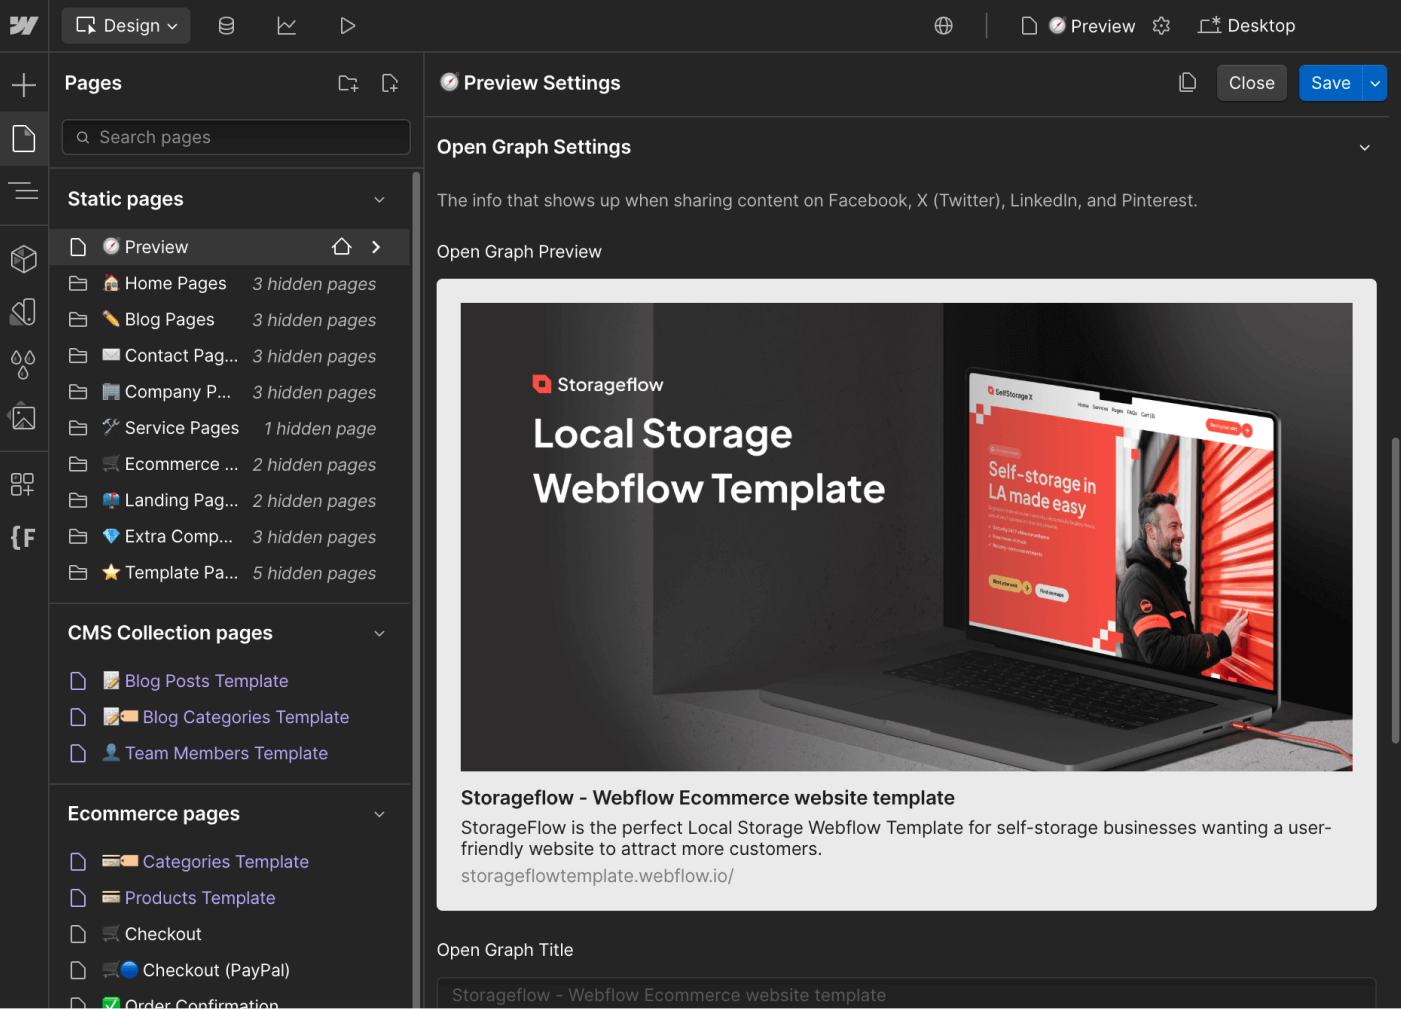Close the Preview Settings panel
The width and height of the screenshot is (1401, 1009).
click(1251, 82)
